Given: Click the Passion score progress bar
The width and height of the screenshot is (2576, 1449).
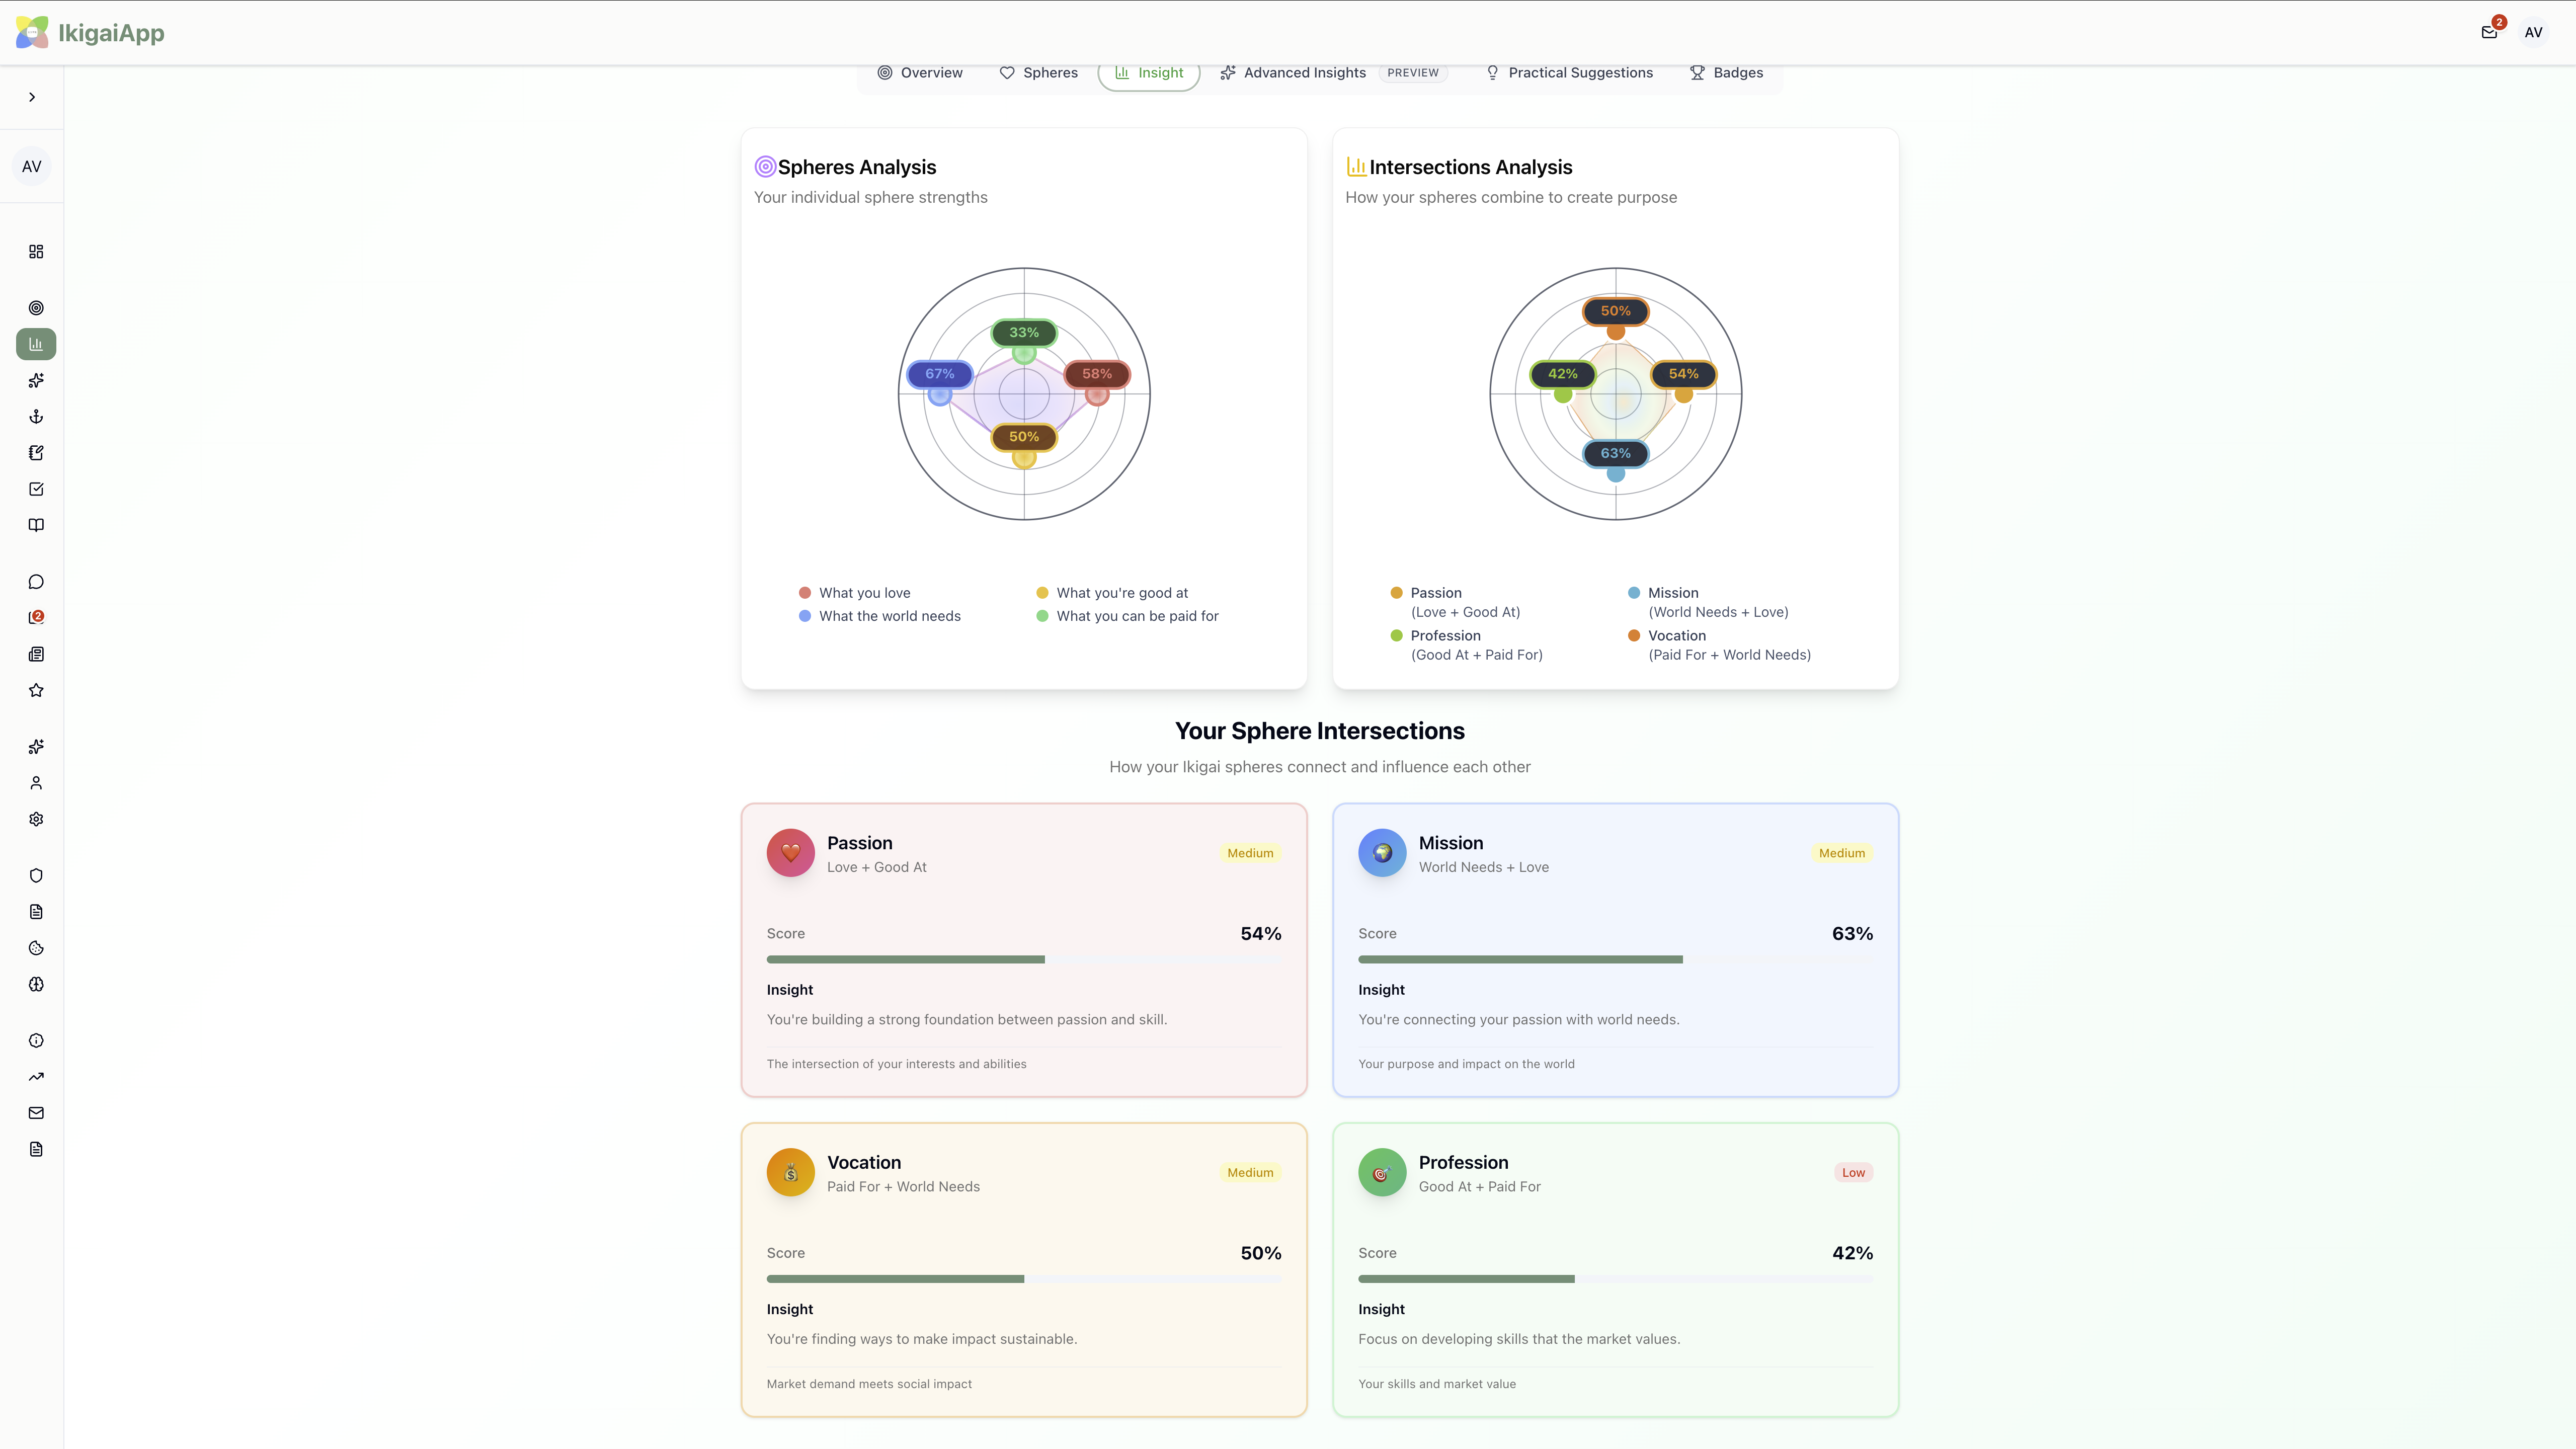Looking at the screenshot, I should tap(1023, 959).
